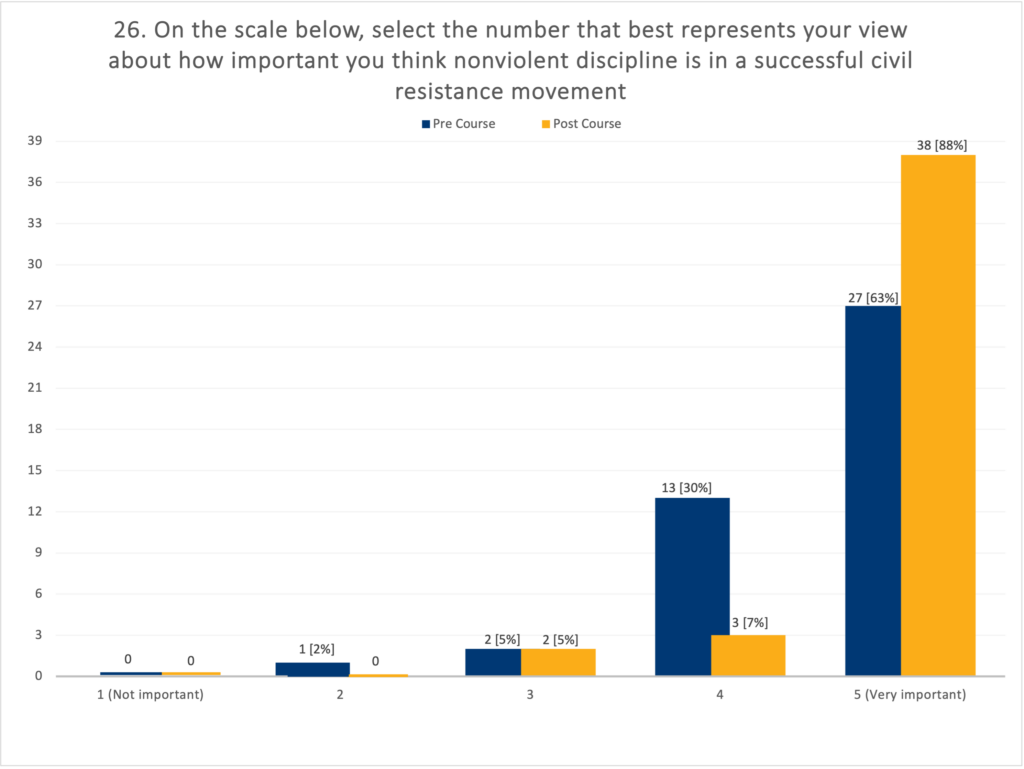Screen dimensions: 1024x769
Task: Click the 13 [30%] data label
Action: [686, 488]
